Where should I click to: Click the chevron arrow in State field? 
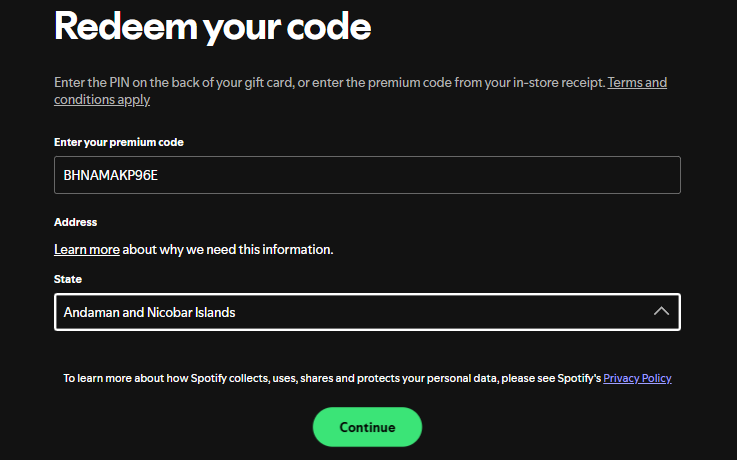tap(660, 312)
